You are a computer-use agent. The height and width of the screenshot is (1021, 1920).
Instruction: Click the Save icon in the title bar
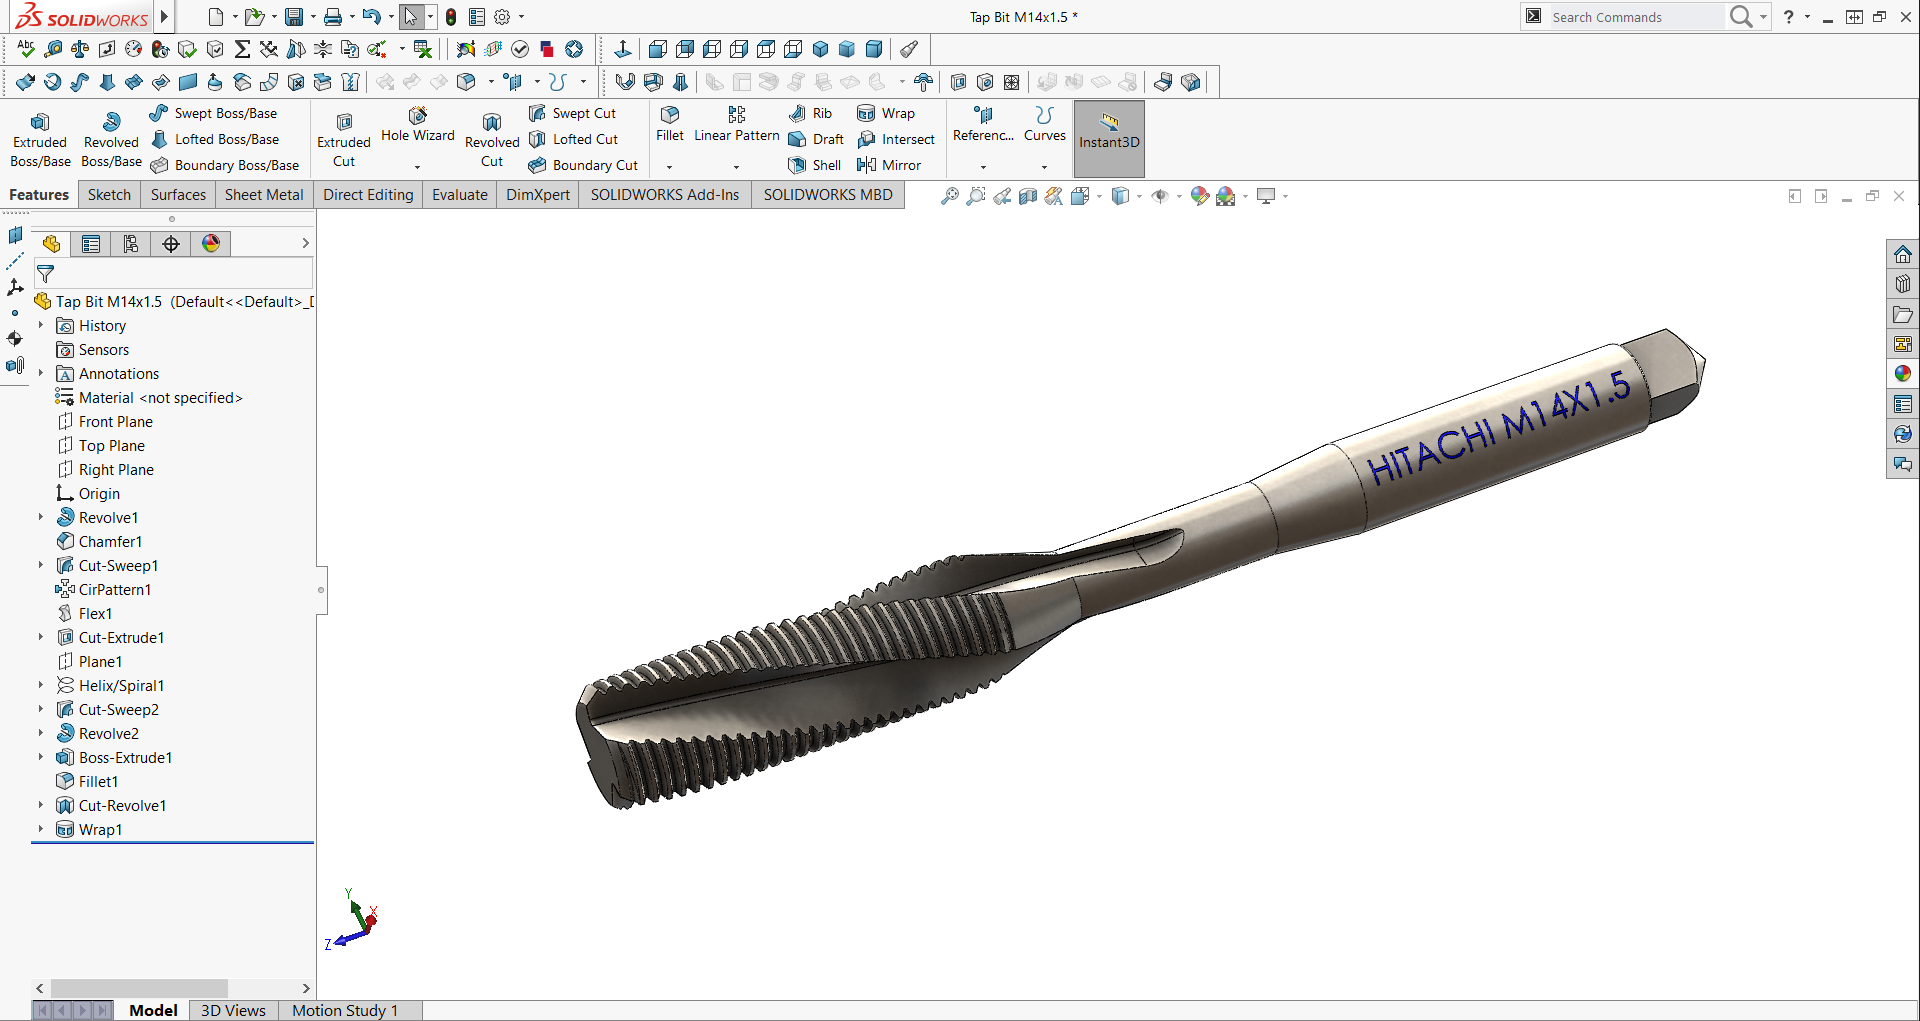(293, 17)
